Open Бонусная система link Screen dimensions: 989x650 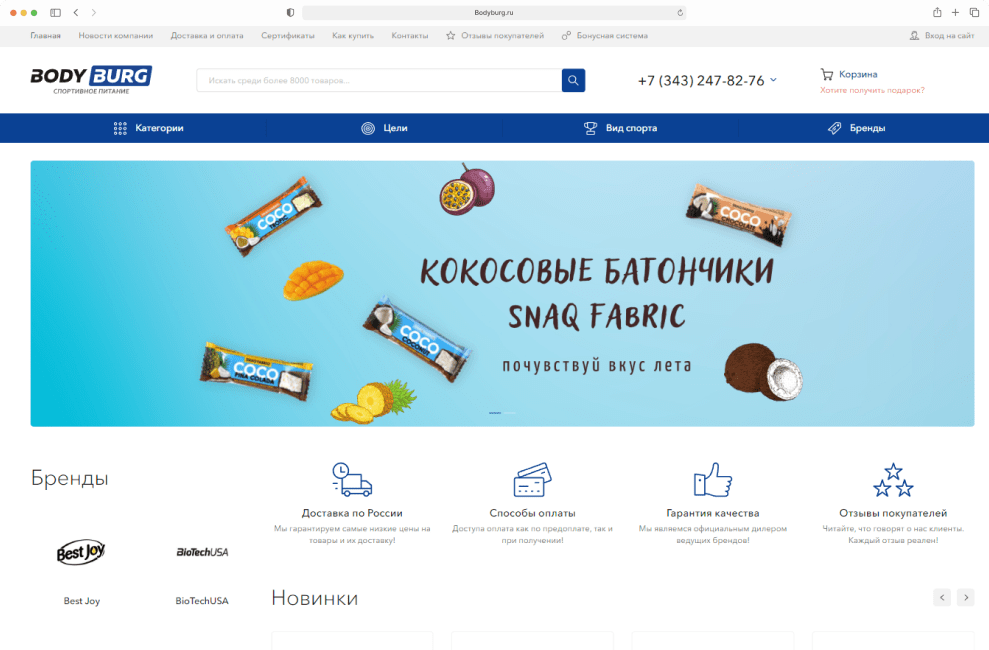click(612, 36)
